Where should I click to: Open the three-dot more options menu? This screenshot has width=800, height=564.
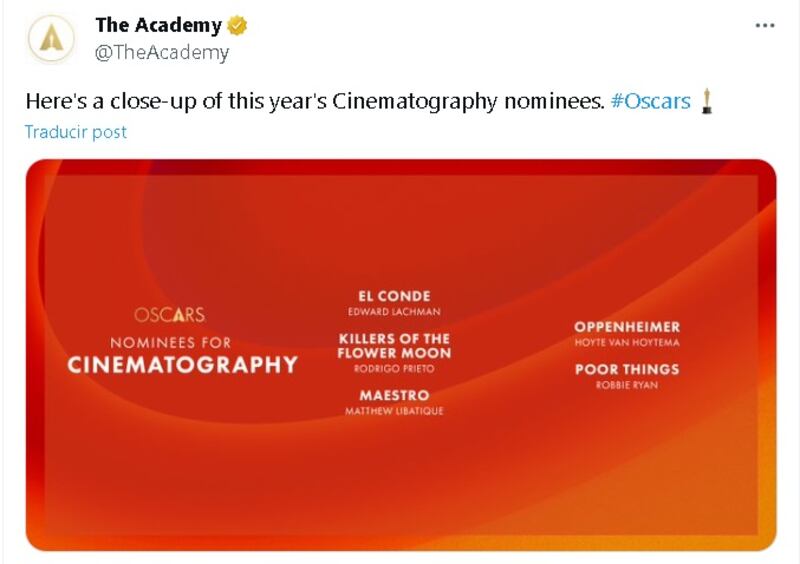[764, 26]
